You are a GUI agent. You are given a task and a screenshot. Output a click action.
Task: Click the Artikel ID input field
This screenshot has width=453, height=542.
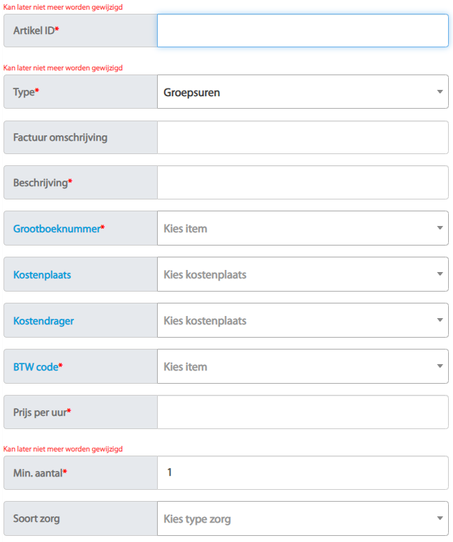click(x=303, y=31)
